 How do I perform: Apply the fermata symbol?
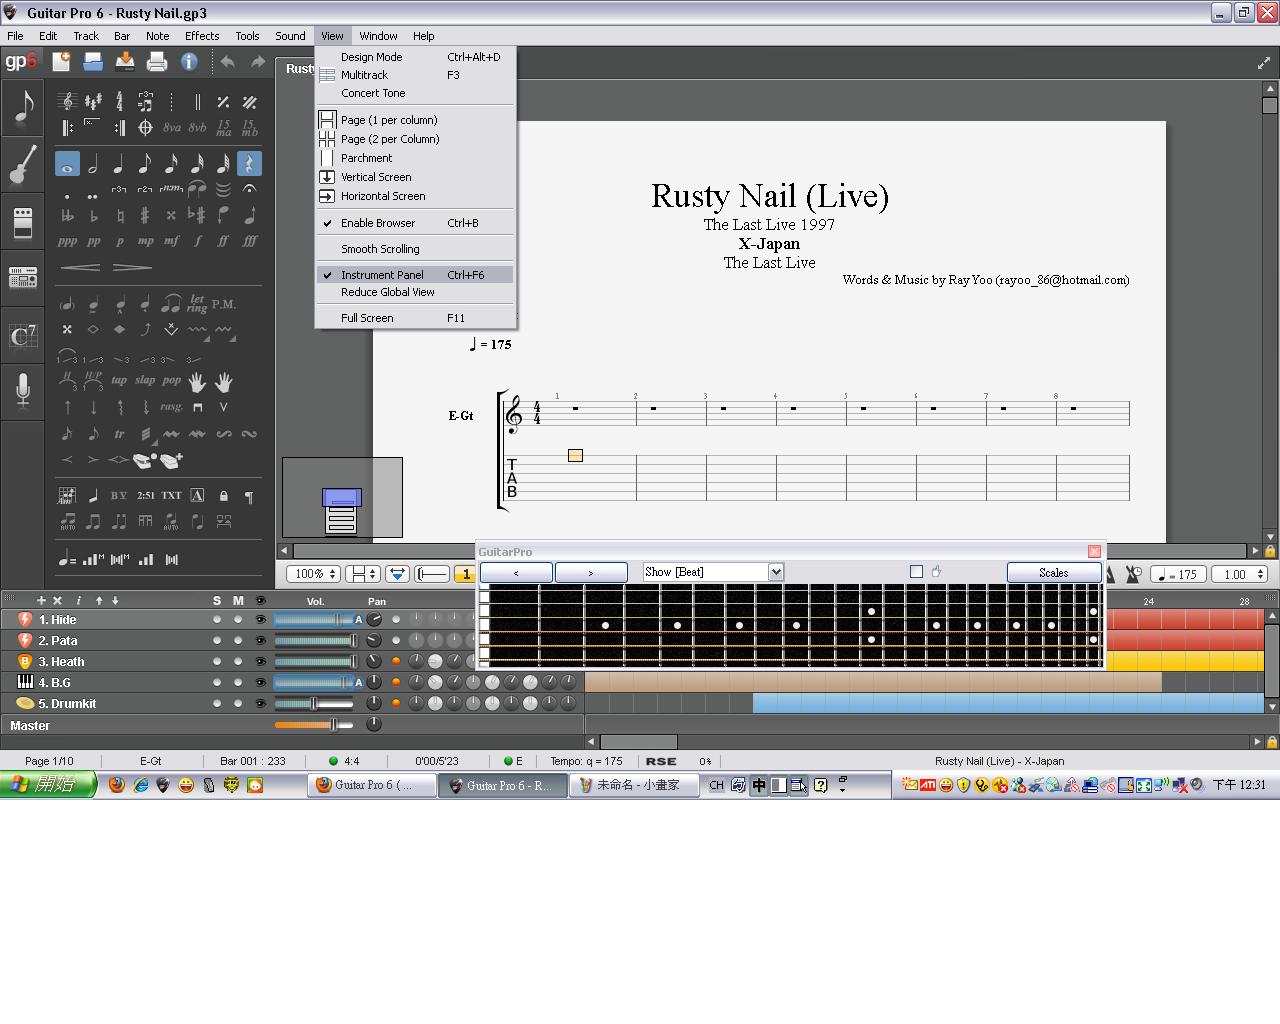[249, 189]
